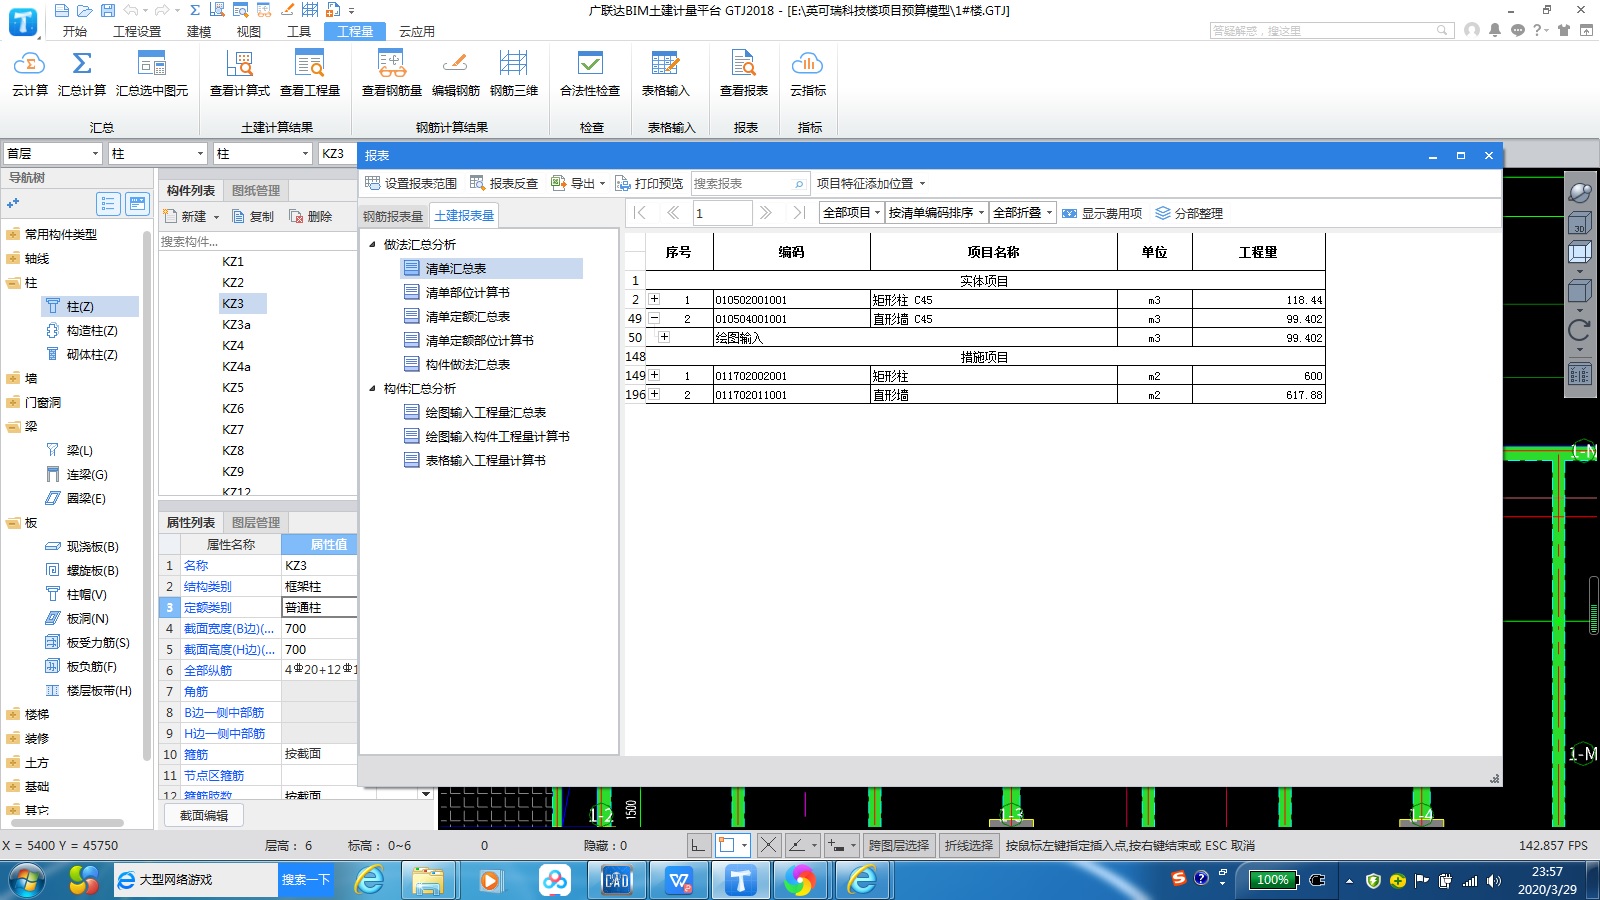
Task: Open 查看工程量 tool
Action: pyautogui.click(x=310, y=73)
